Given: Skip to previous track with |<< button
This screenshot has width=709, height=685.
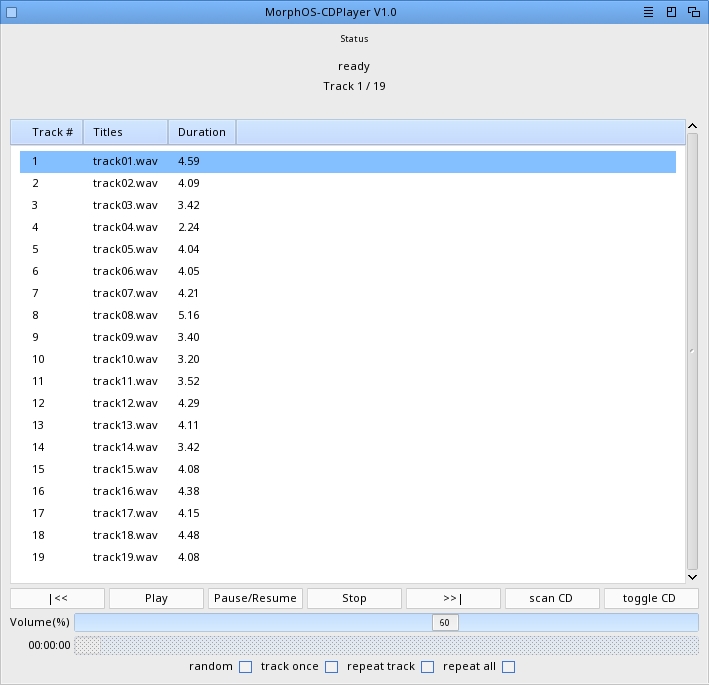Looking at the screenshot, I should [57, 598].
